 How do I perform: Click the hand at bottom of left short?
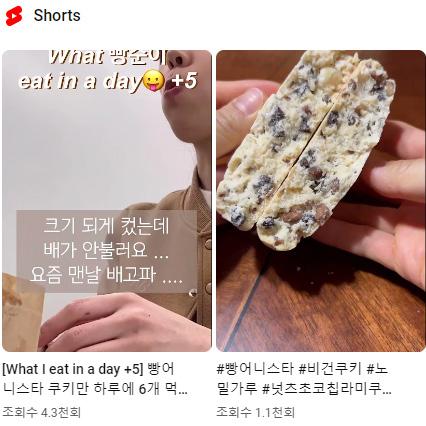pyautogui.click(x=123, y=323)
